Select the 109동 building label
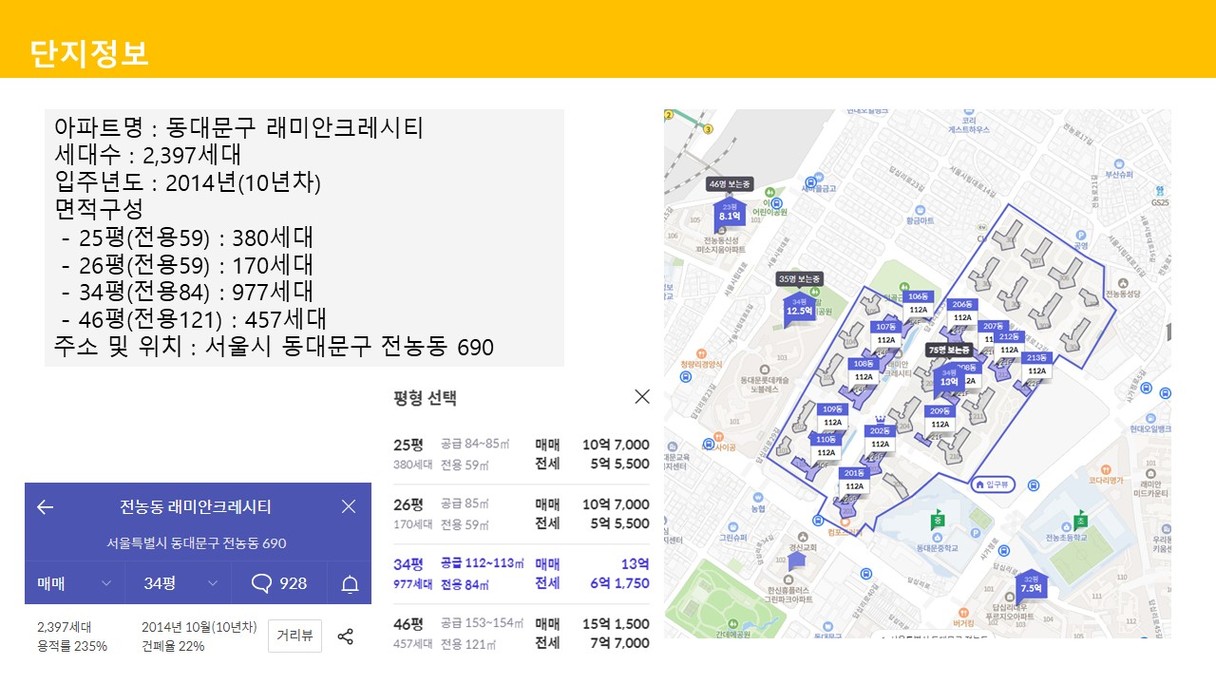 pyautogui.click(x=832, y=416)
